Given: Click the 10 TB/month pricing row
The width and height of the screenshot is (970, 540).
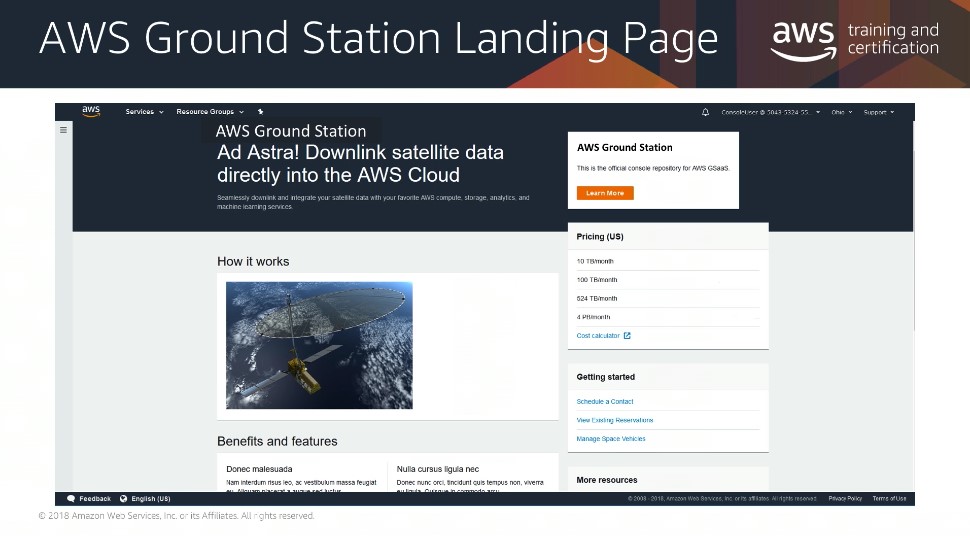Looking at the screenshot, I should pos(668,261).
